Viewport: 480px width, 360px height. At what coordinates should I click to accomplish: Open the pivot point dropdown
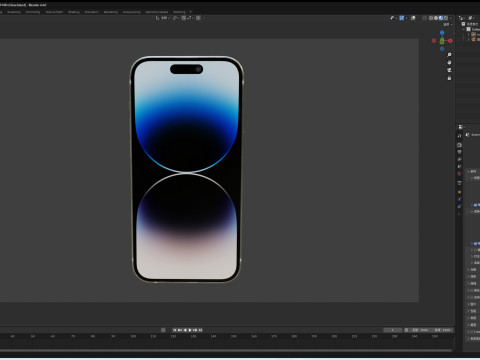(x=176, y=18)
